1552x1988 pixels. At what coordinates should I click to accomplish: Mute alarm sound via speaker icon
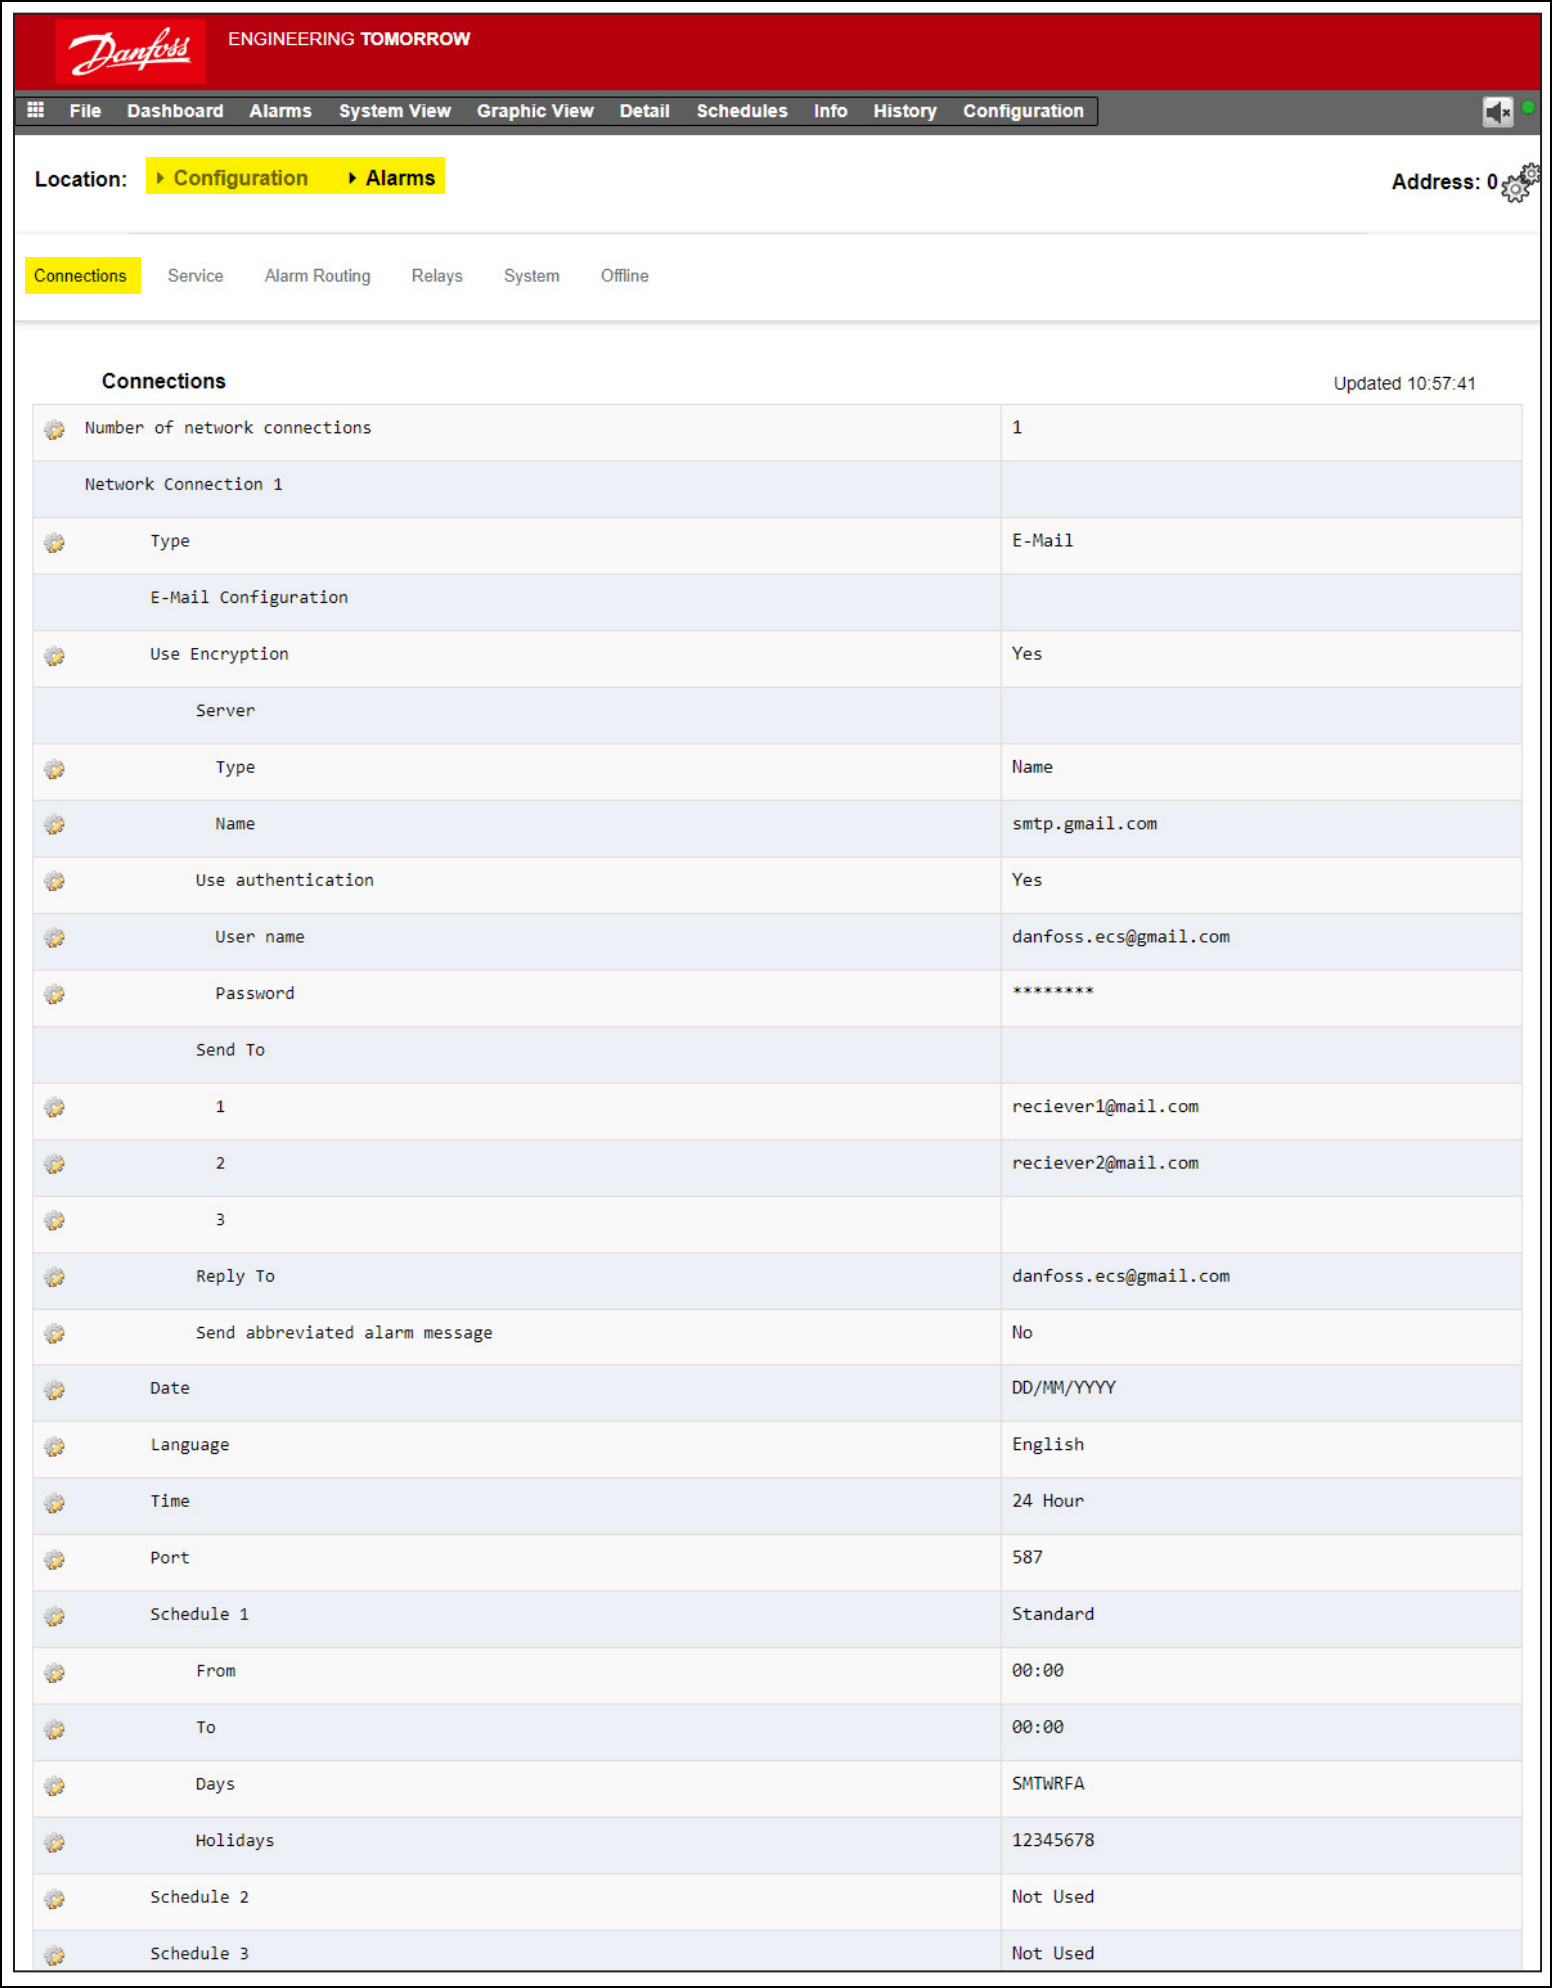click(x=1497, y=112)
